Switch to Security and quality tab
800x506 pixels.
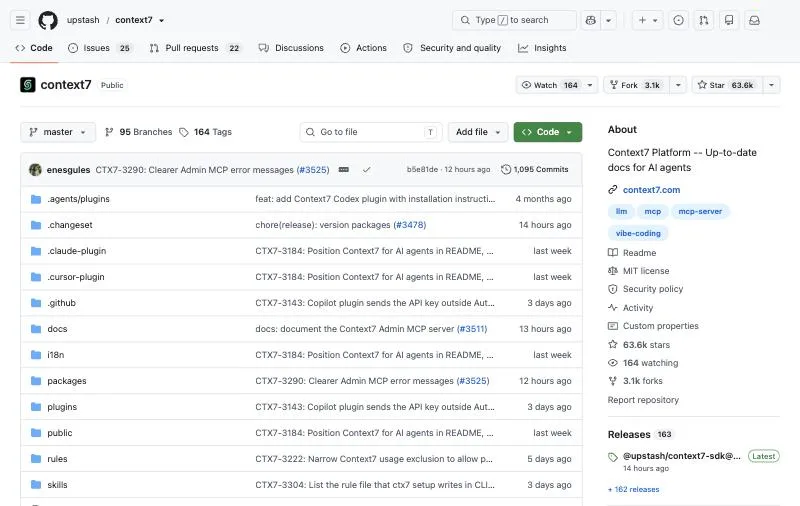pyautogui.click(x=452, y=48)
